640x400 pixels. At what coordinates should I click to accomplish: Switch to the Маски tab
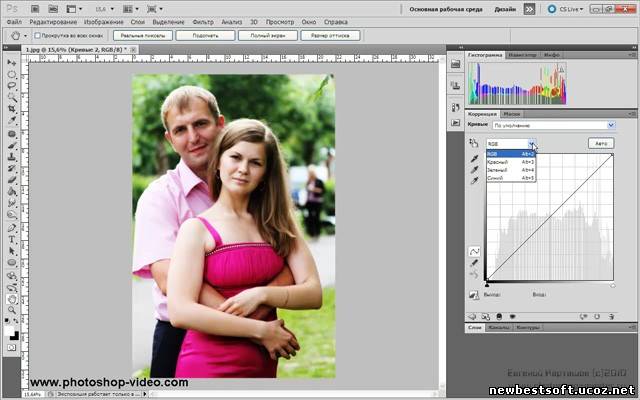511,114
